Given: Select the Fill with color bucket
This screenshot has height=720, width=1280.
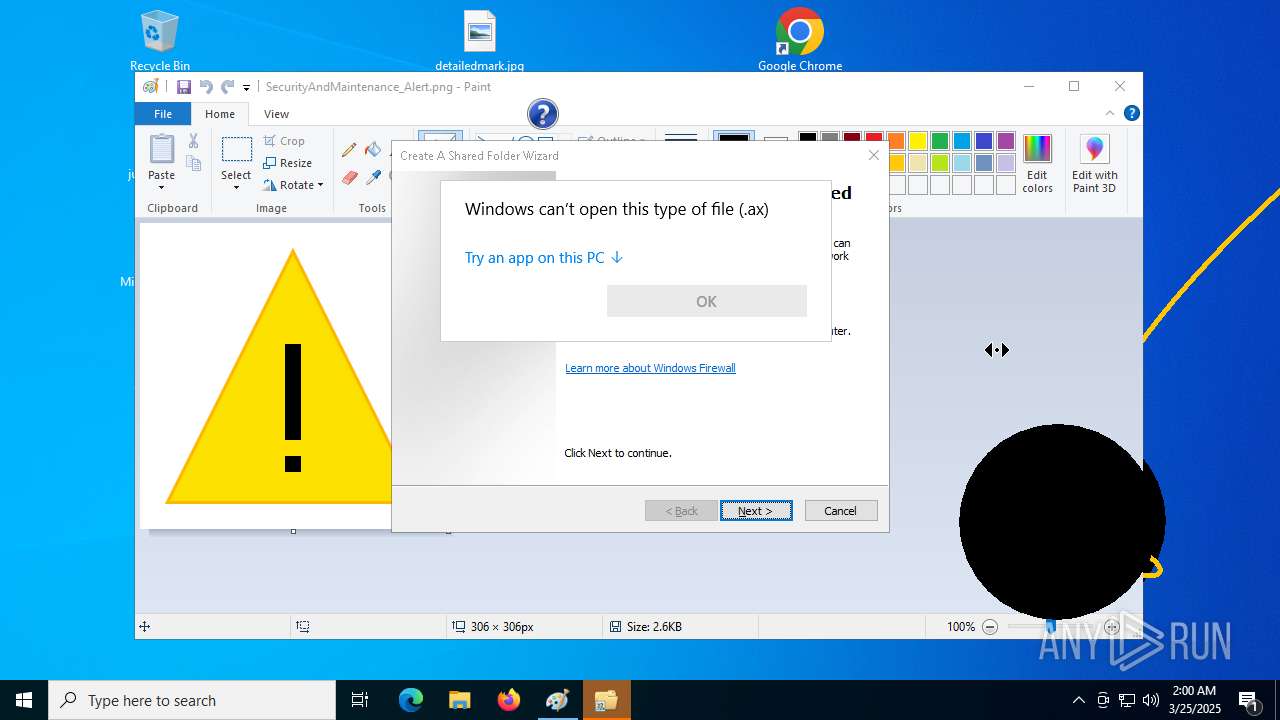Looking at the screenshot, I should click(373, 150).
